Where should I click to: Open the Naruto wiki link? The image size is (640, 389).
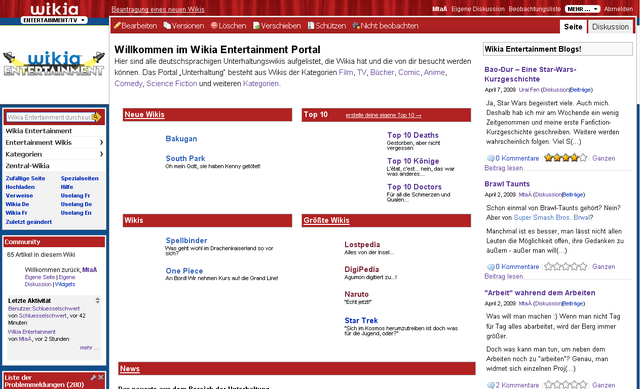point(356,294)
